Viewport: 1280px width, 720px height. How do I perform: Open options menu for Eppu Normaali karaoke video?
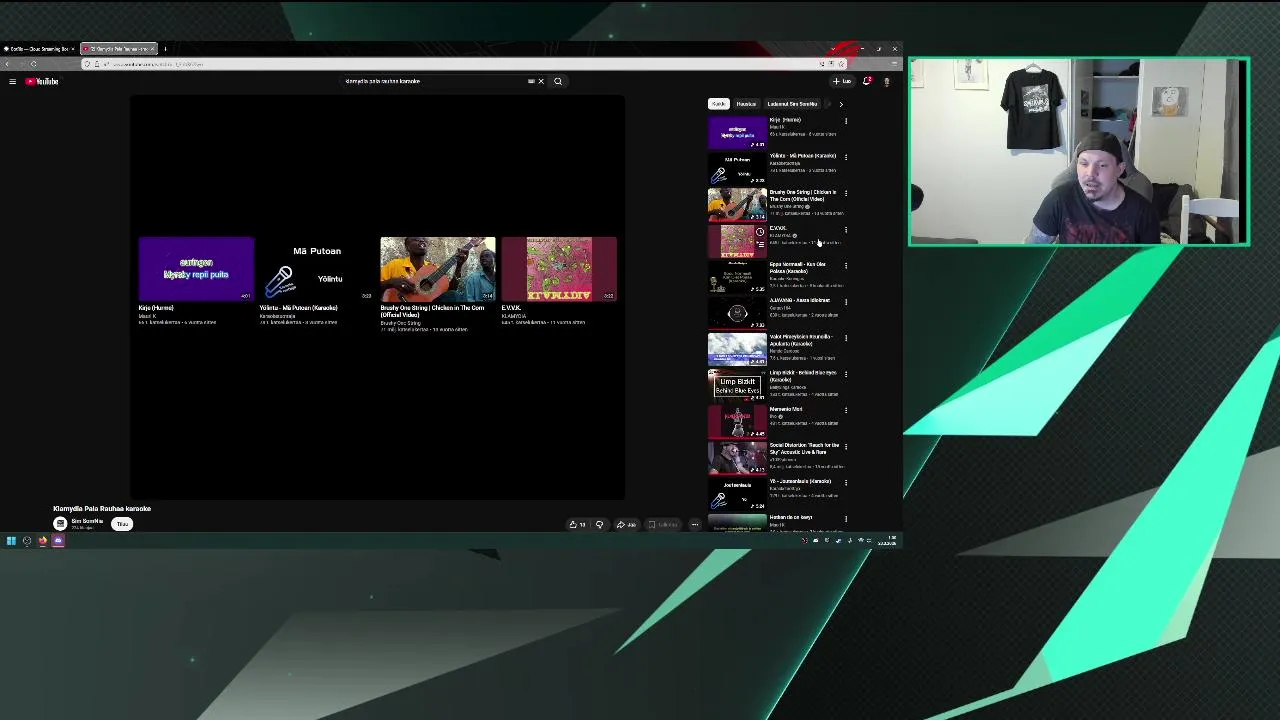pyautogui.click(x=845, y=265)
